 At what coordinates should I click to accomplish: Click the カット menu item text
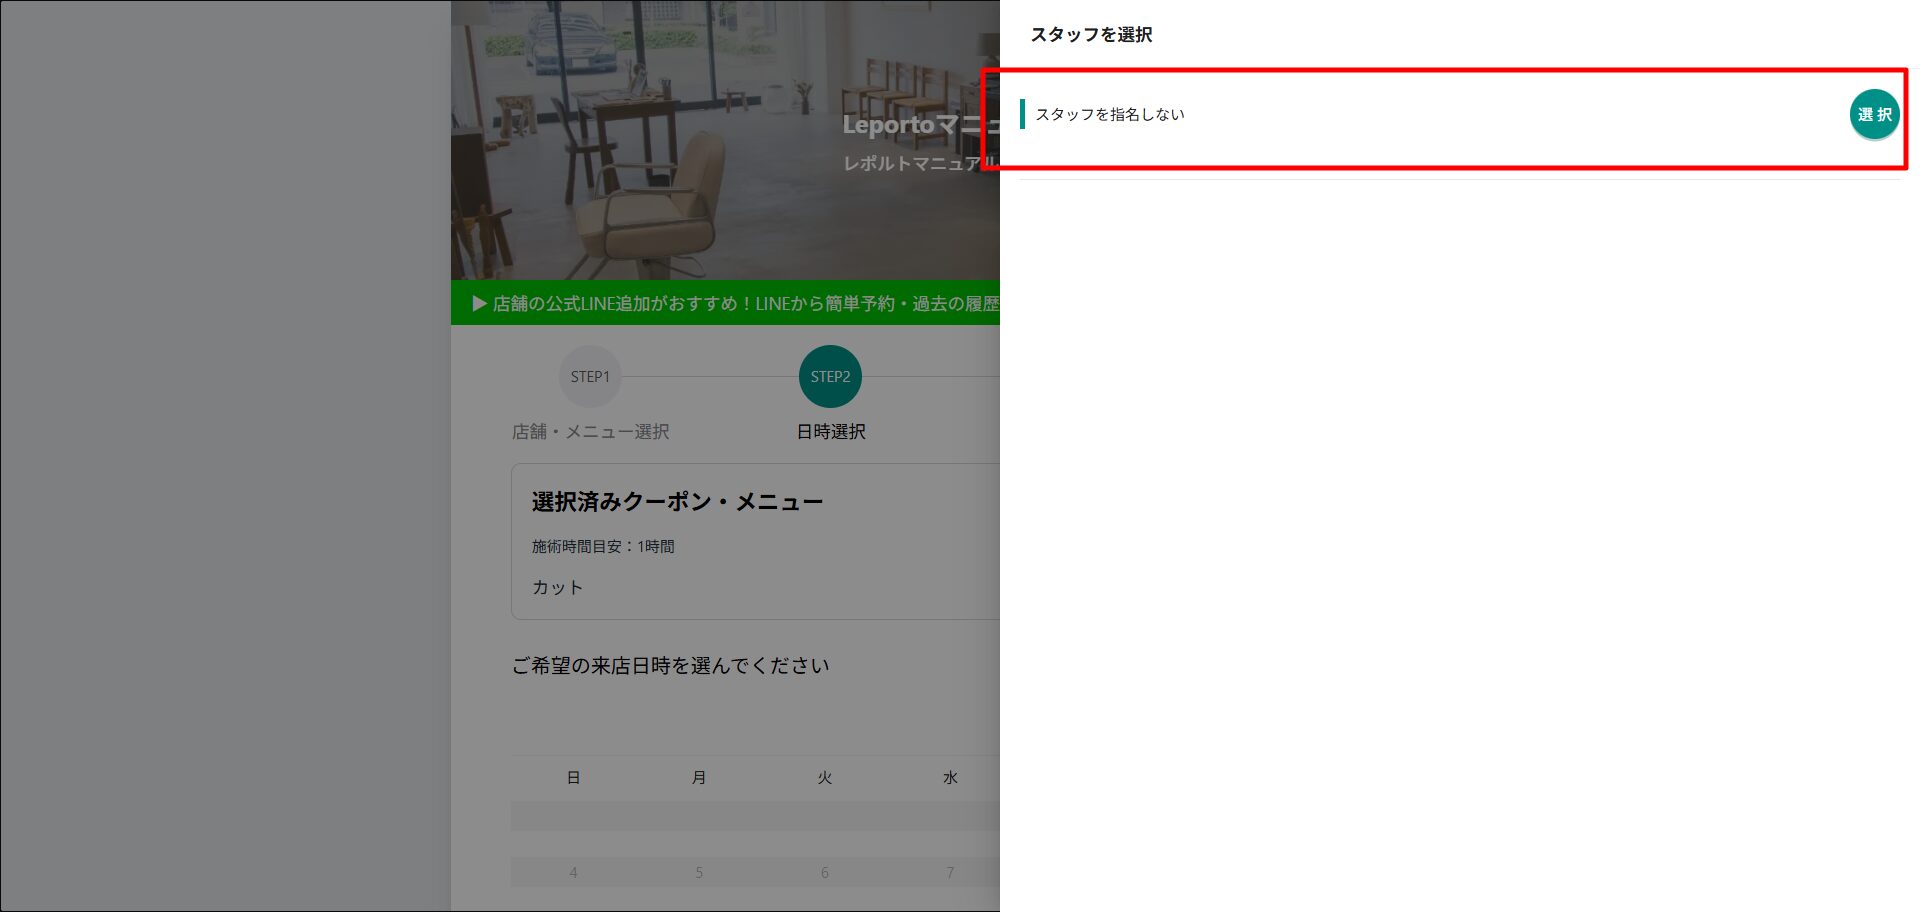point(557,588)
